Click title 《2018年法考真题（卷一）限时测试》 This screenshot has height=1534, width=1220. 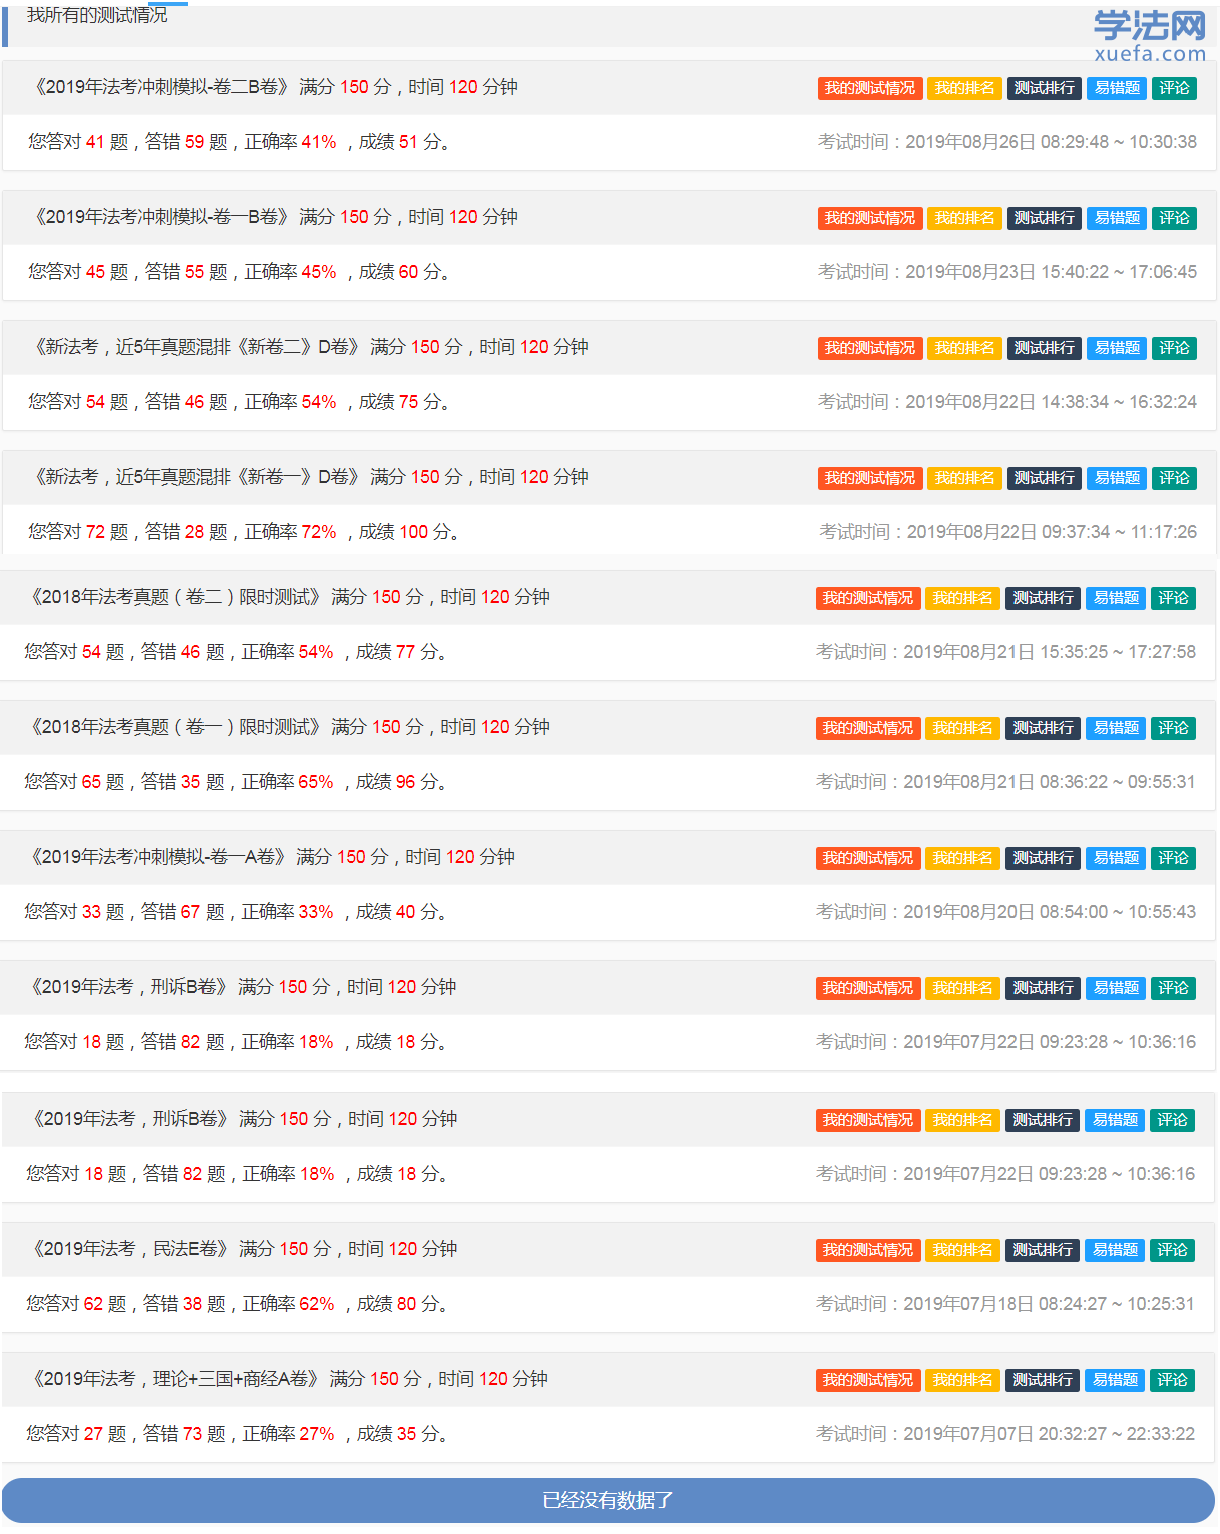(176, 727)
